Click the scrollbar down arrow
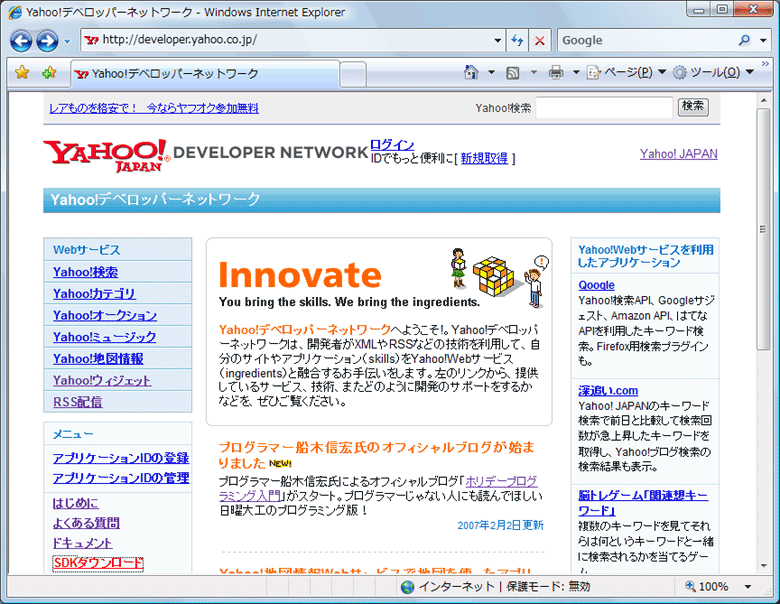Viewport: 780px width, 604px height. click(x=764, y=566)
